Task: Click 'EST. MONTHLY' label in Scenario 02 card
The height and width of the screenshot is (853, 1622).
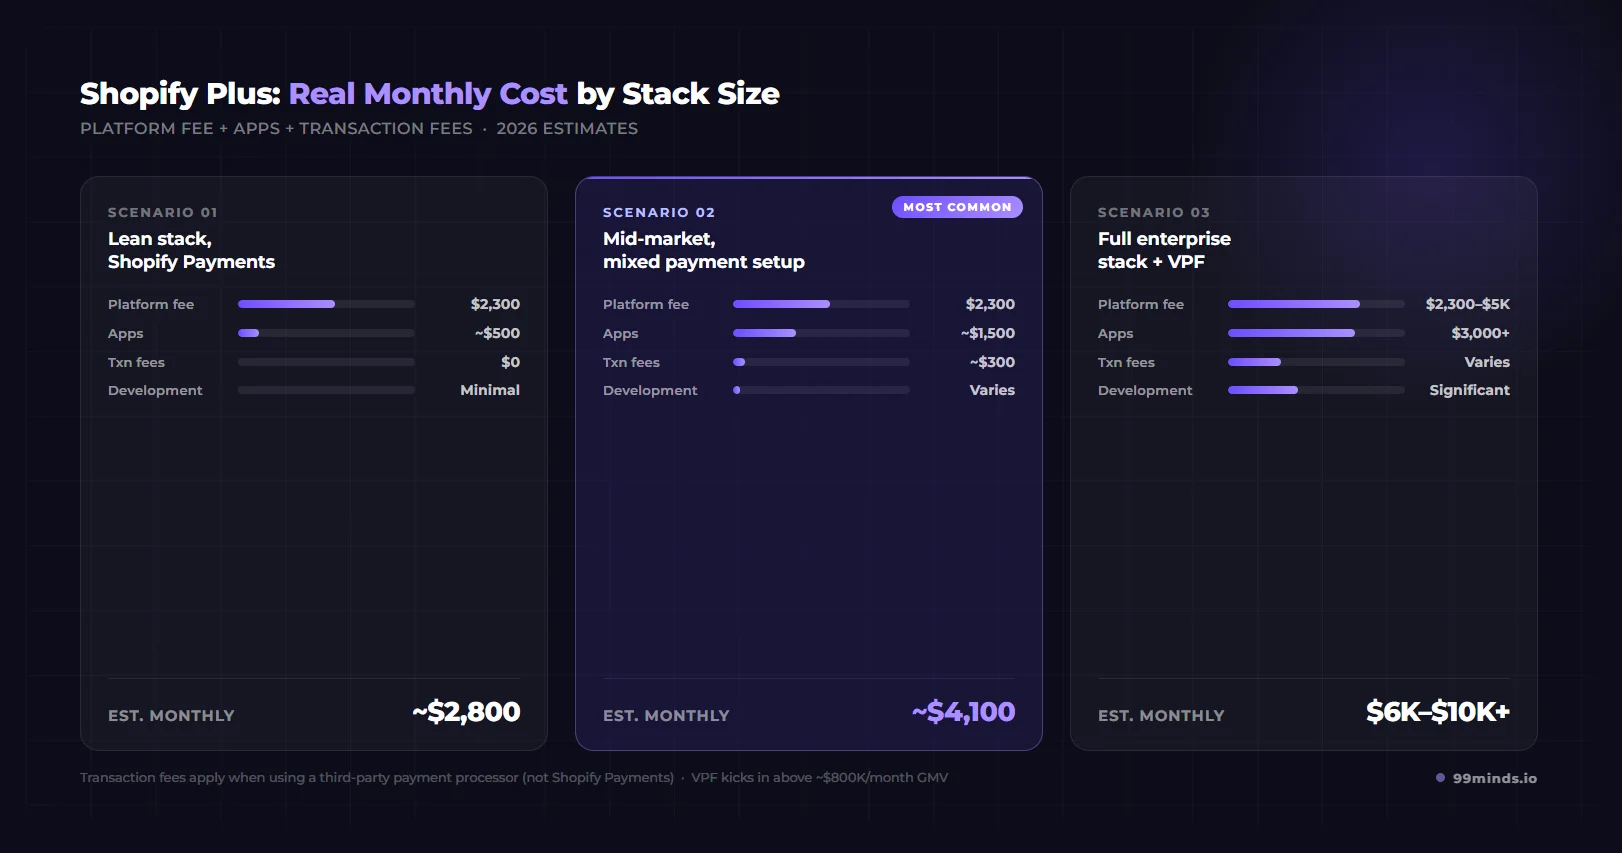Action: point(666,716)
